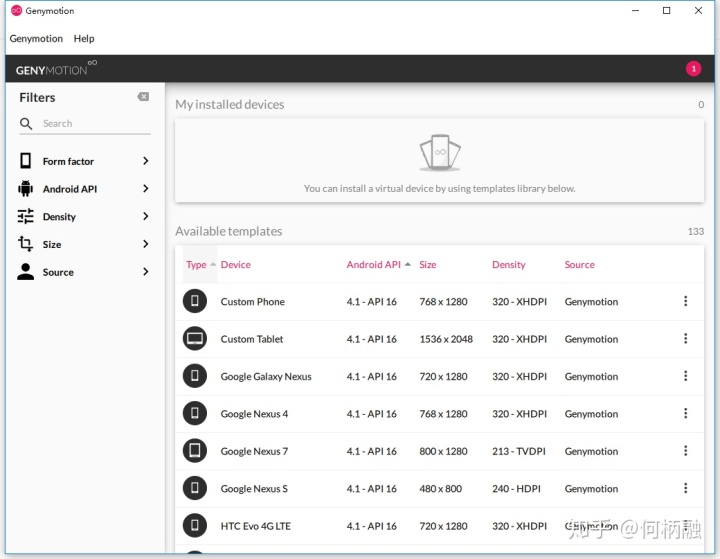Viewport: 720px width, 559px height.
Task: Select the Custom Tablet template name
Action: point(252,339)
